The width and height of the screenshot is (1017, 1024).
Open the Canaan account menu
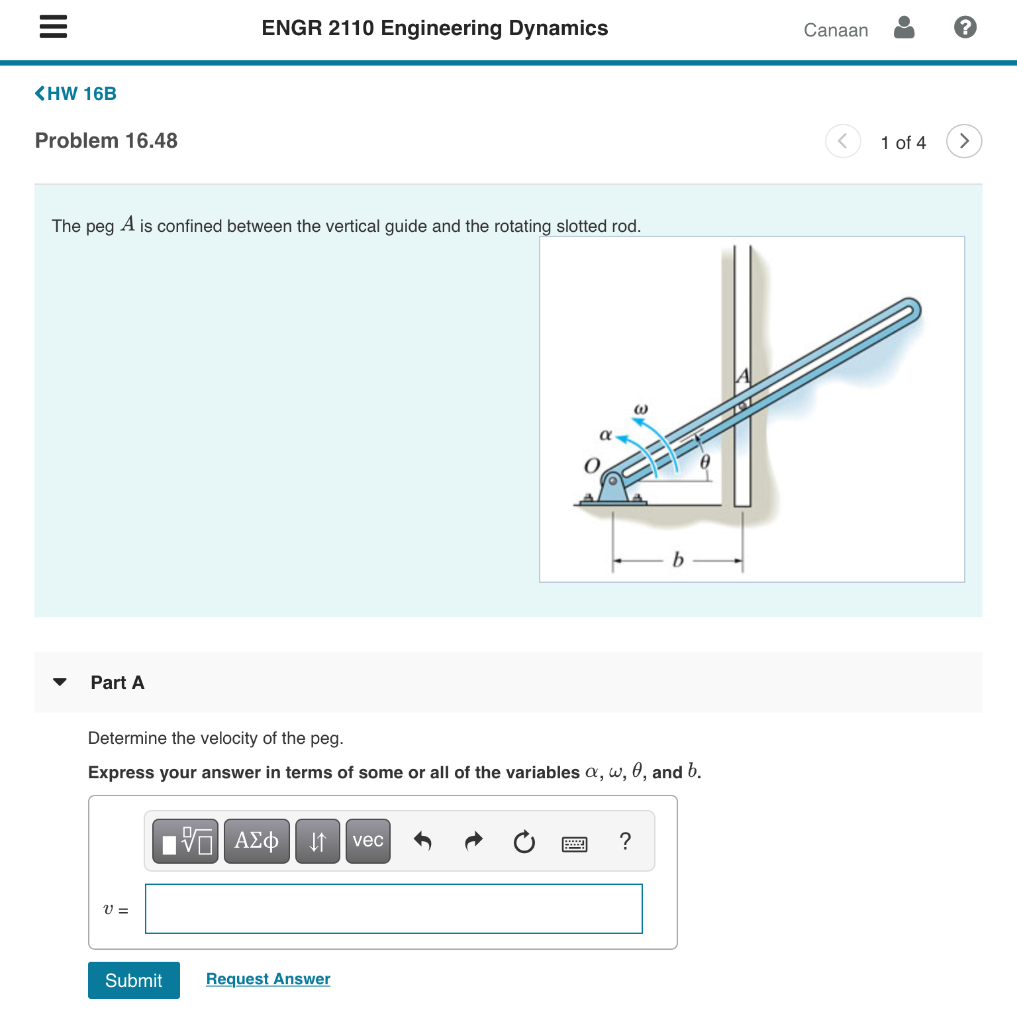tap(835, 30)
